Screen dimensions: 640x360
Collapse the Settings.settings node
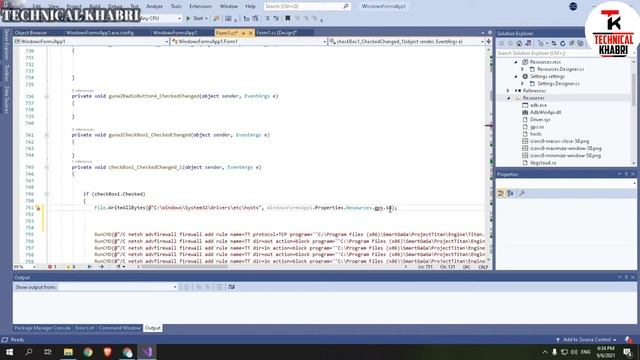[516, 76]
